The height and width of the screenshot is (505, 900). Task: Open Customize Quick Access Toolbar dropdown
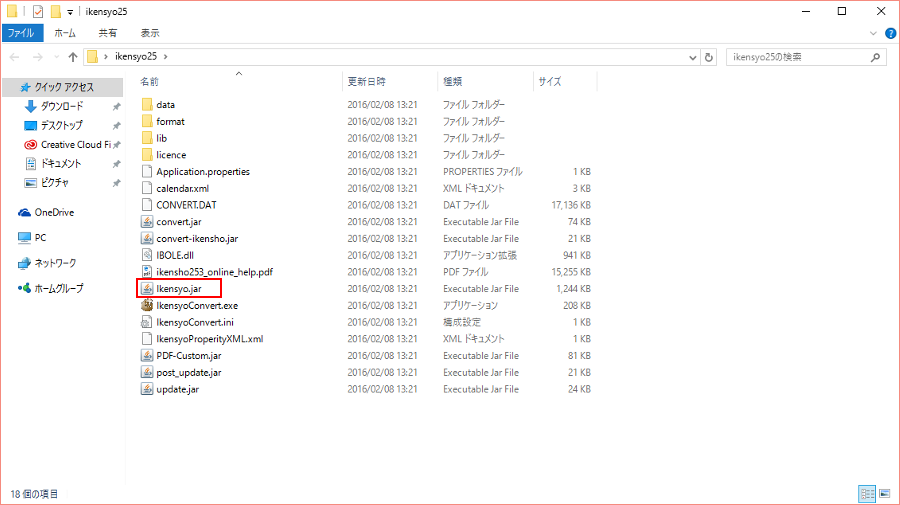[x=70, y=12]
